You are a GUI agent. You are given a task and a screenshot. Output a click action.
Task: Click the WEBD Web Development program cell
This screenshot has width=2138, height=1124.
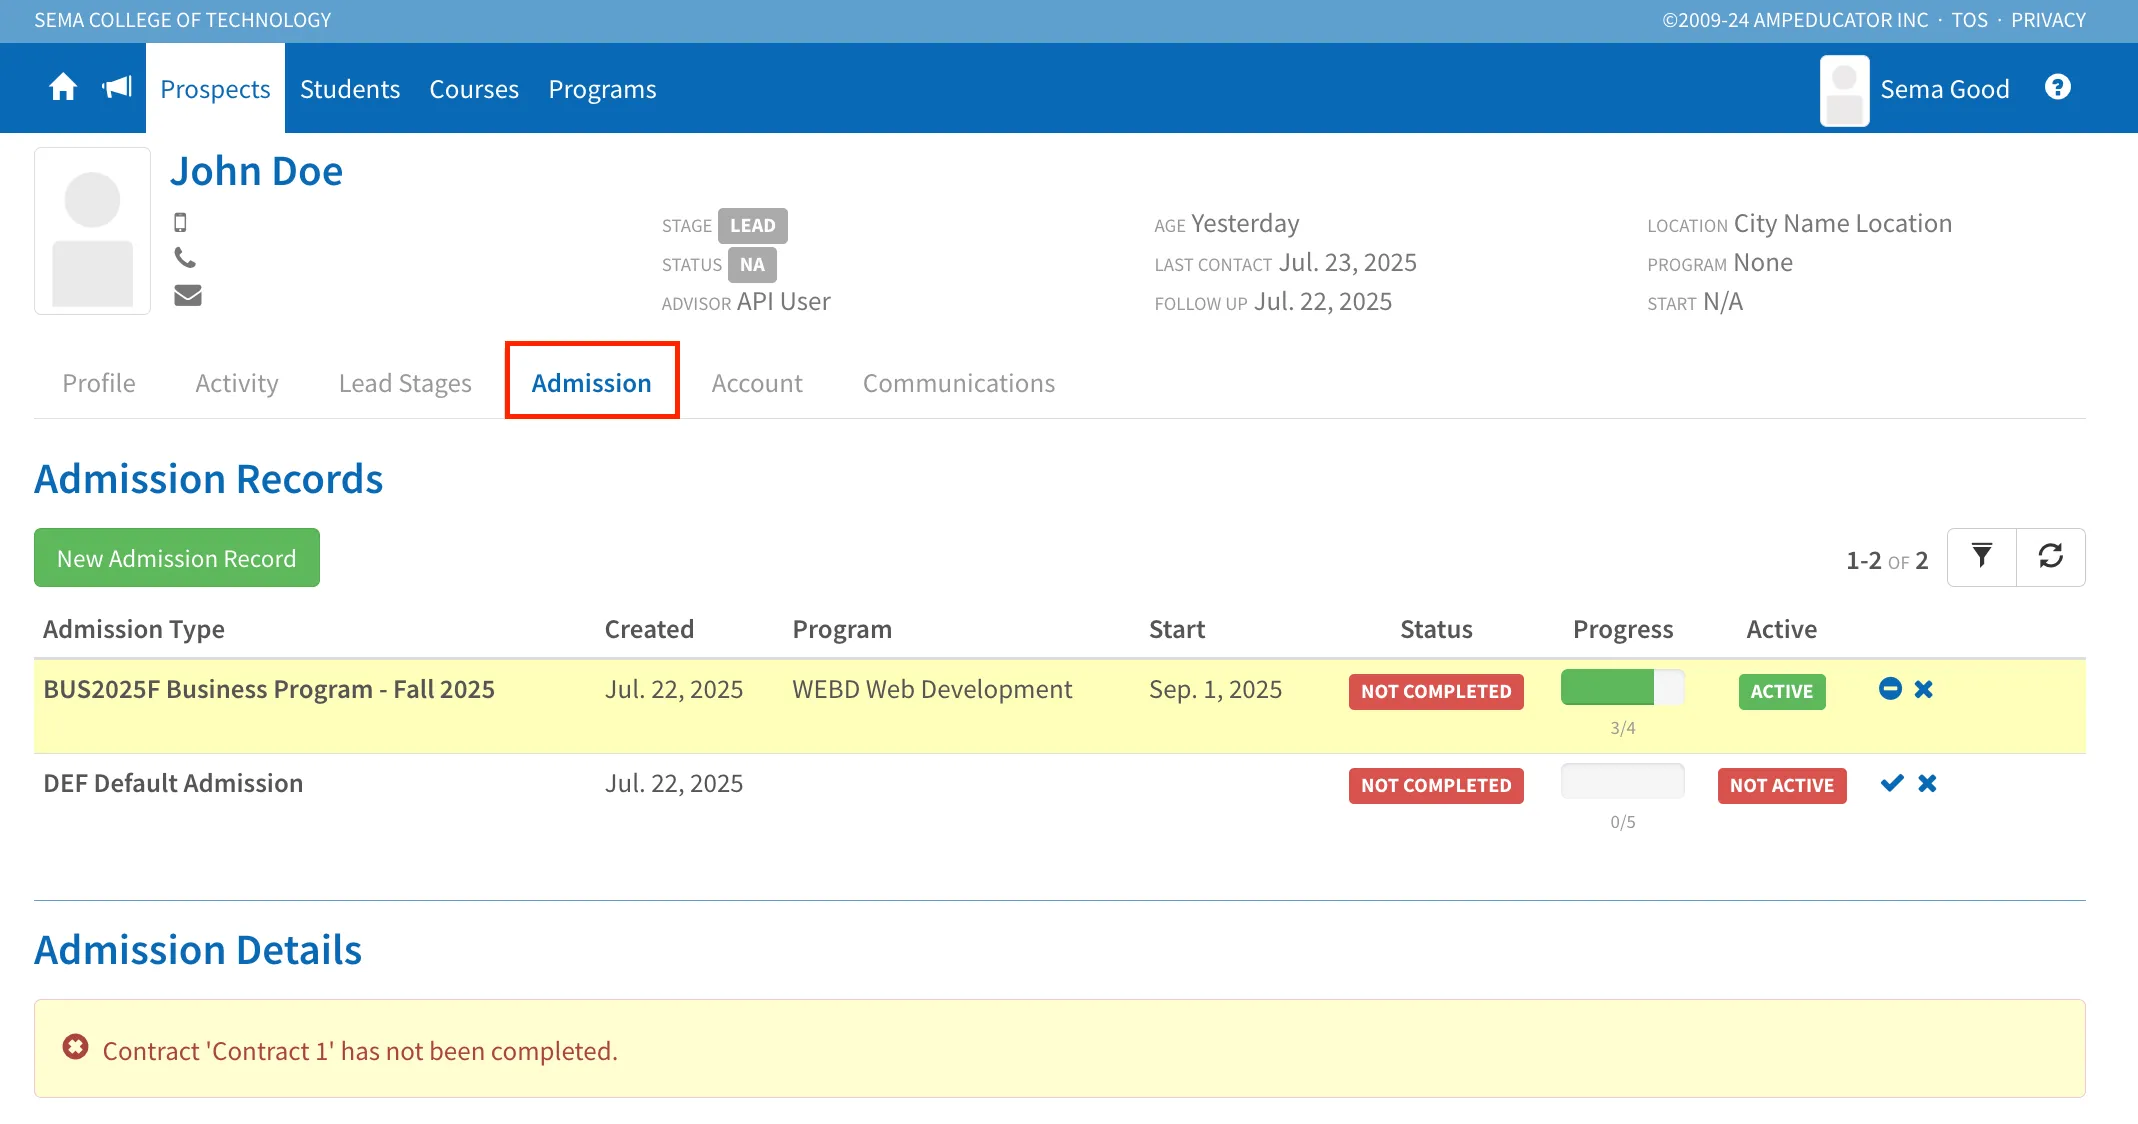931,689
